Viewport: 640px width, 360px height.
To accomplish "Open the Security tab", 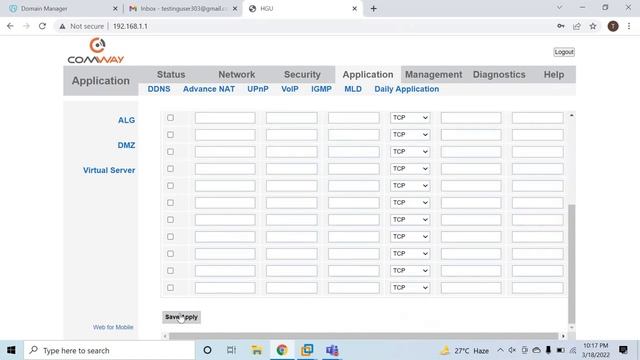I will pyautogui.click(x=302, y=75).
